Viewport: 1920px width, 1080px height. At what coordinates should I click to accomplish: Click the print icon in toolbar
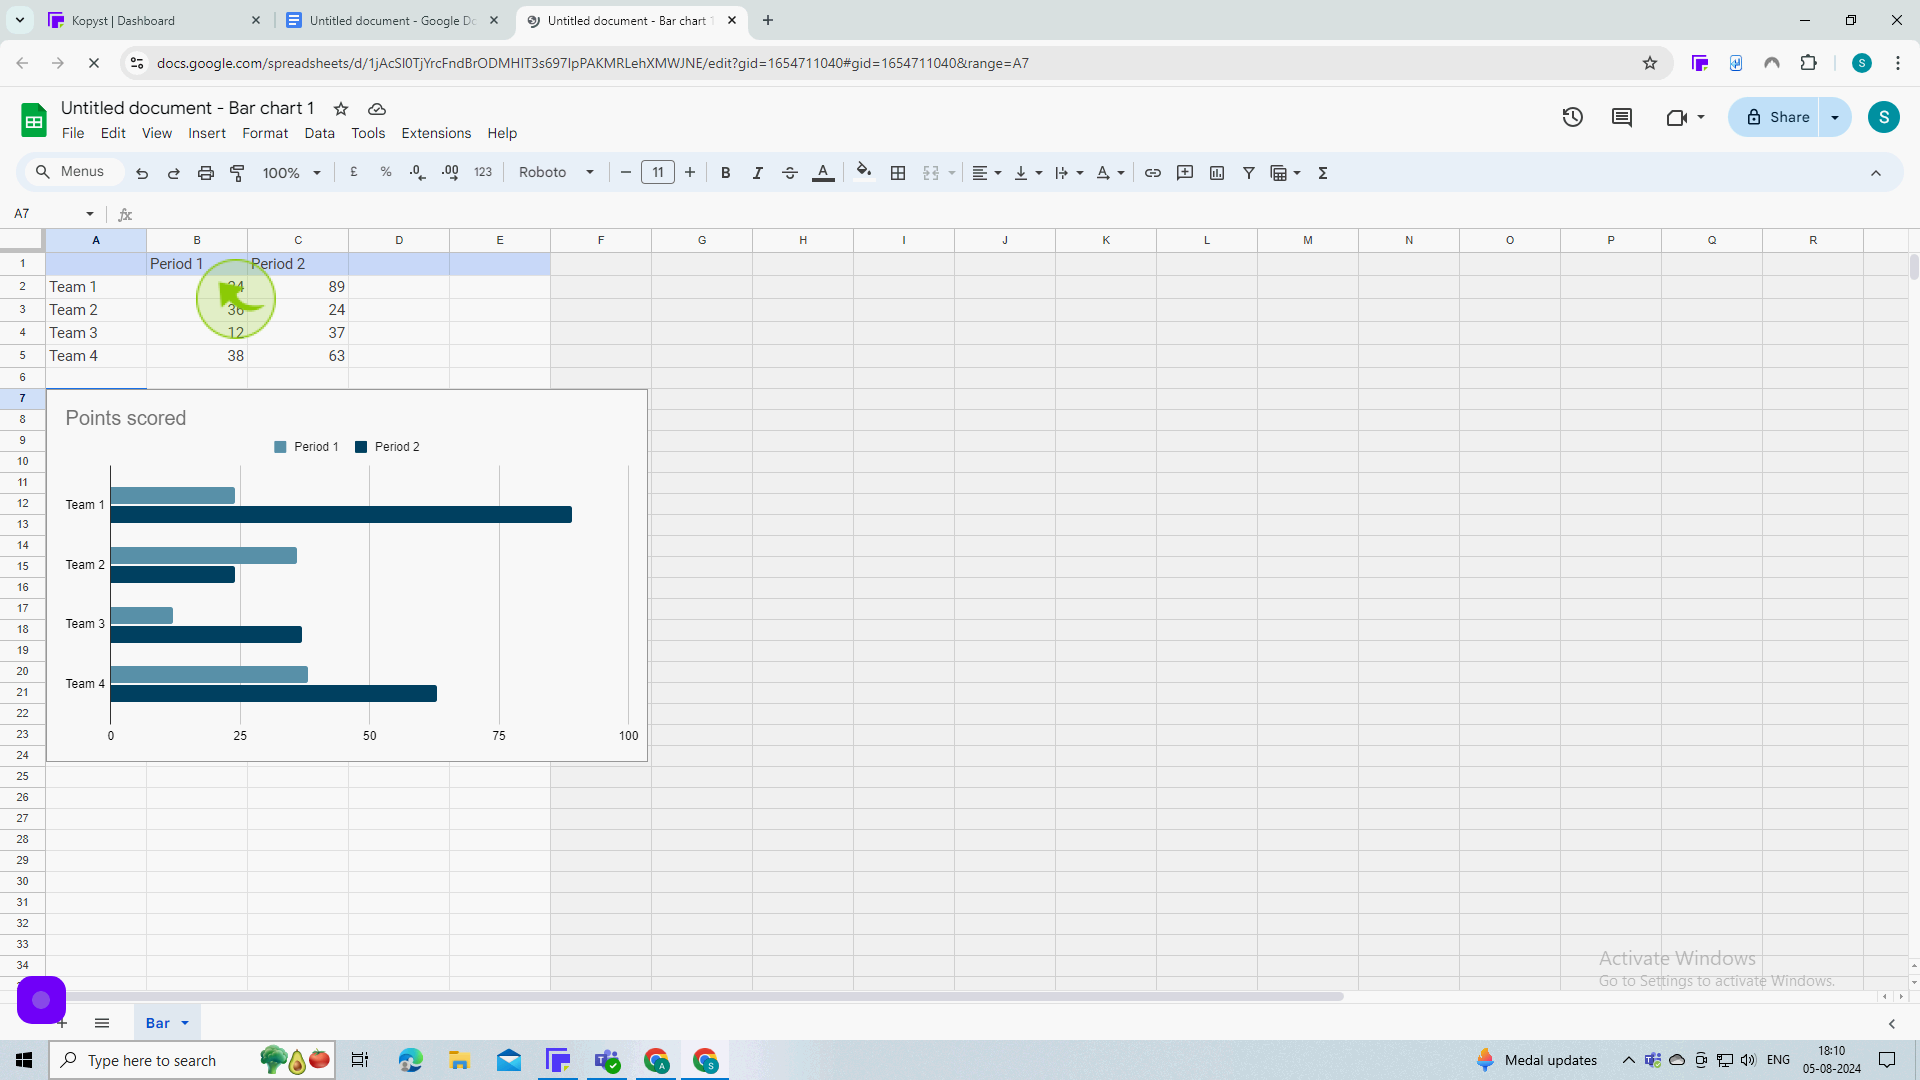206,173
